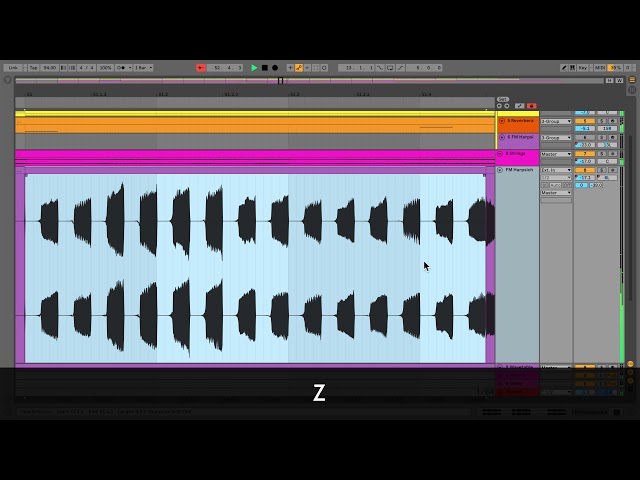Image resolution: width=640 pixels, height=480 pixels.
Task: Open Strings output Master dropdown
Action: [x=556, y=154]
